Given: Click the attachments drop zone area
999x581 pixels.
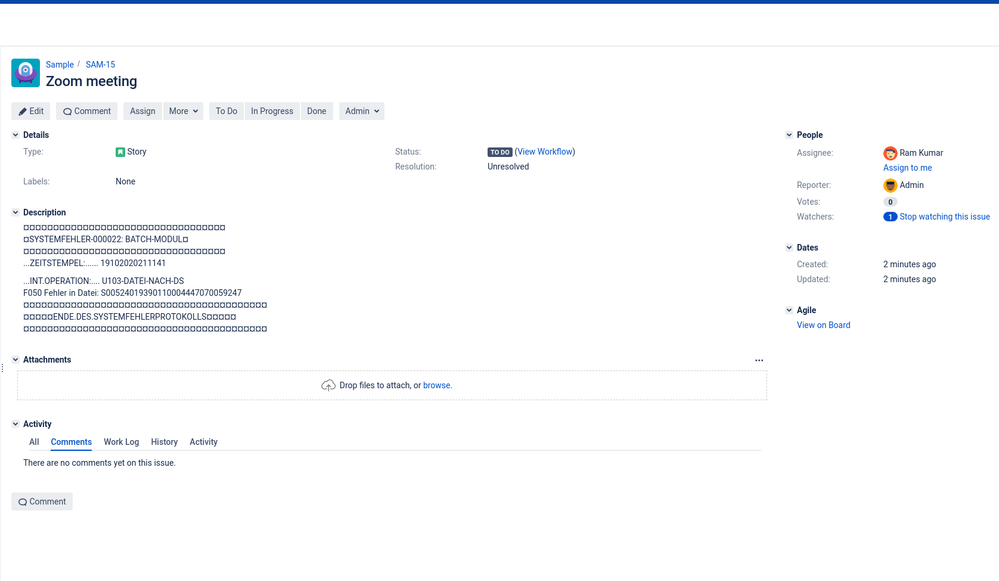Looking at the screenshot, I should [x=392, y=385].
